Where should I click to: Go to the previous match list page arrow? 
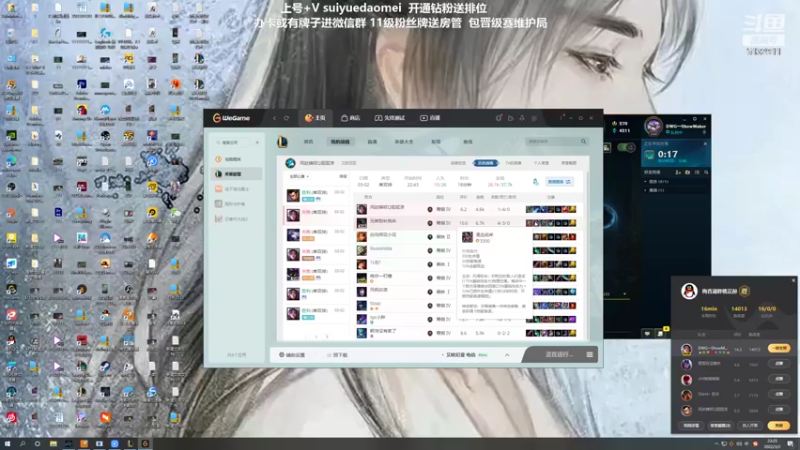[307, 337]
